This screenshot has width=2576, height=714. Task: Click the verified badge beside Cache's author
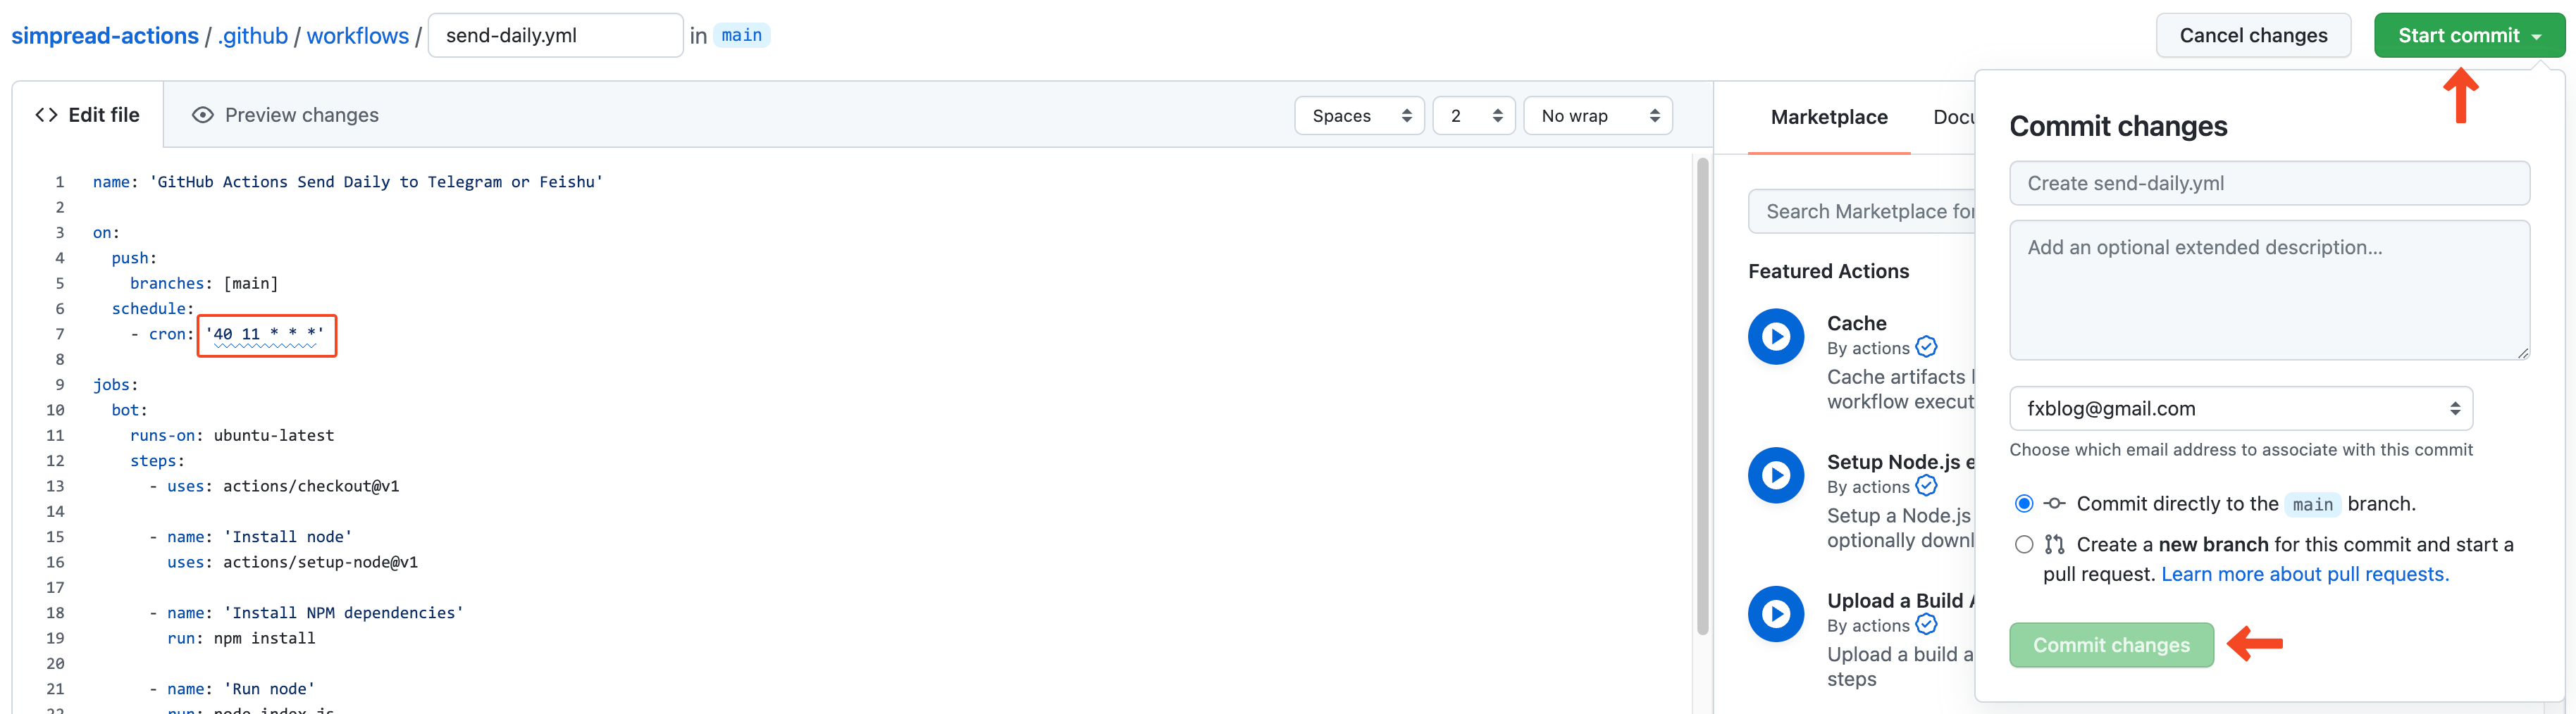click(x=1926, y=347)
